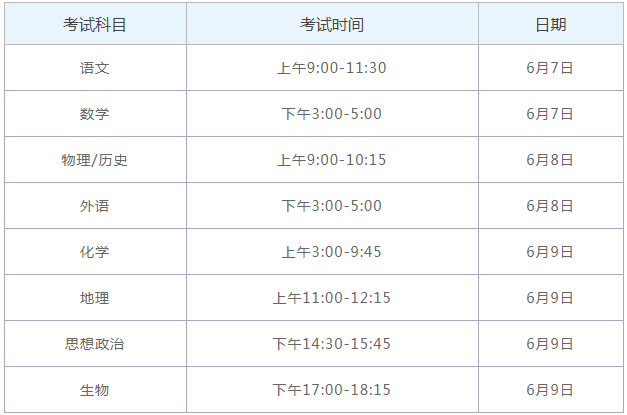
Task: Select the 生物 subject cell
Action: tap(95, 390)
